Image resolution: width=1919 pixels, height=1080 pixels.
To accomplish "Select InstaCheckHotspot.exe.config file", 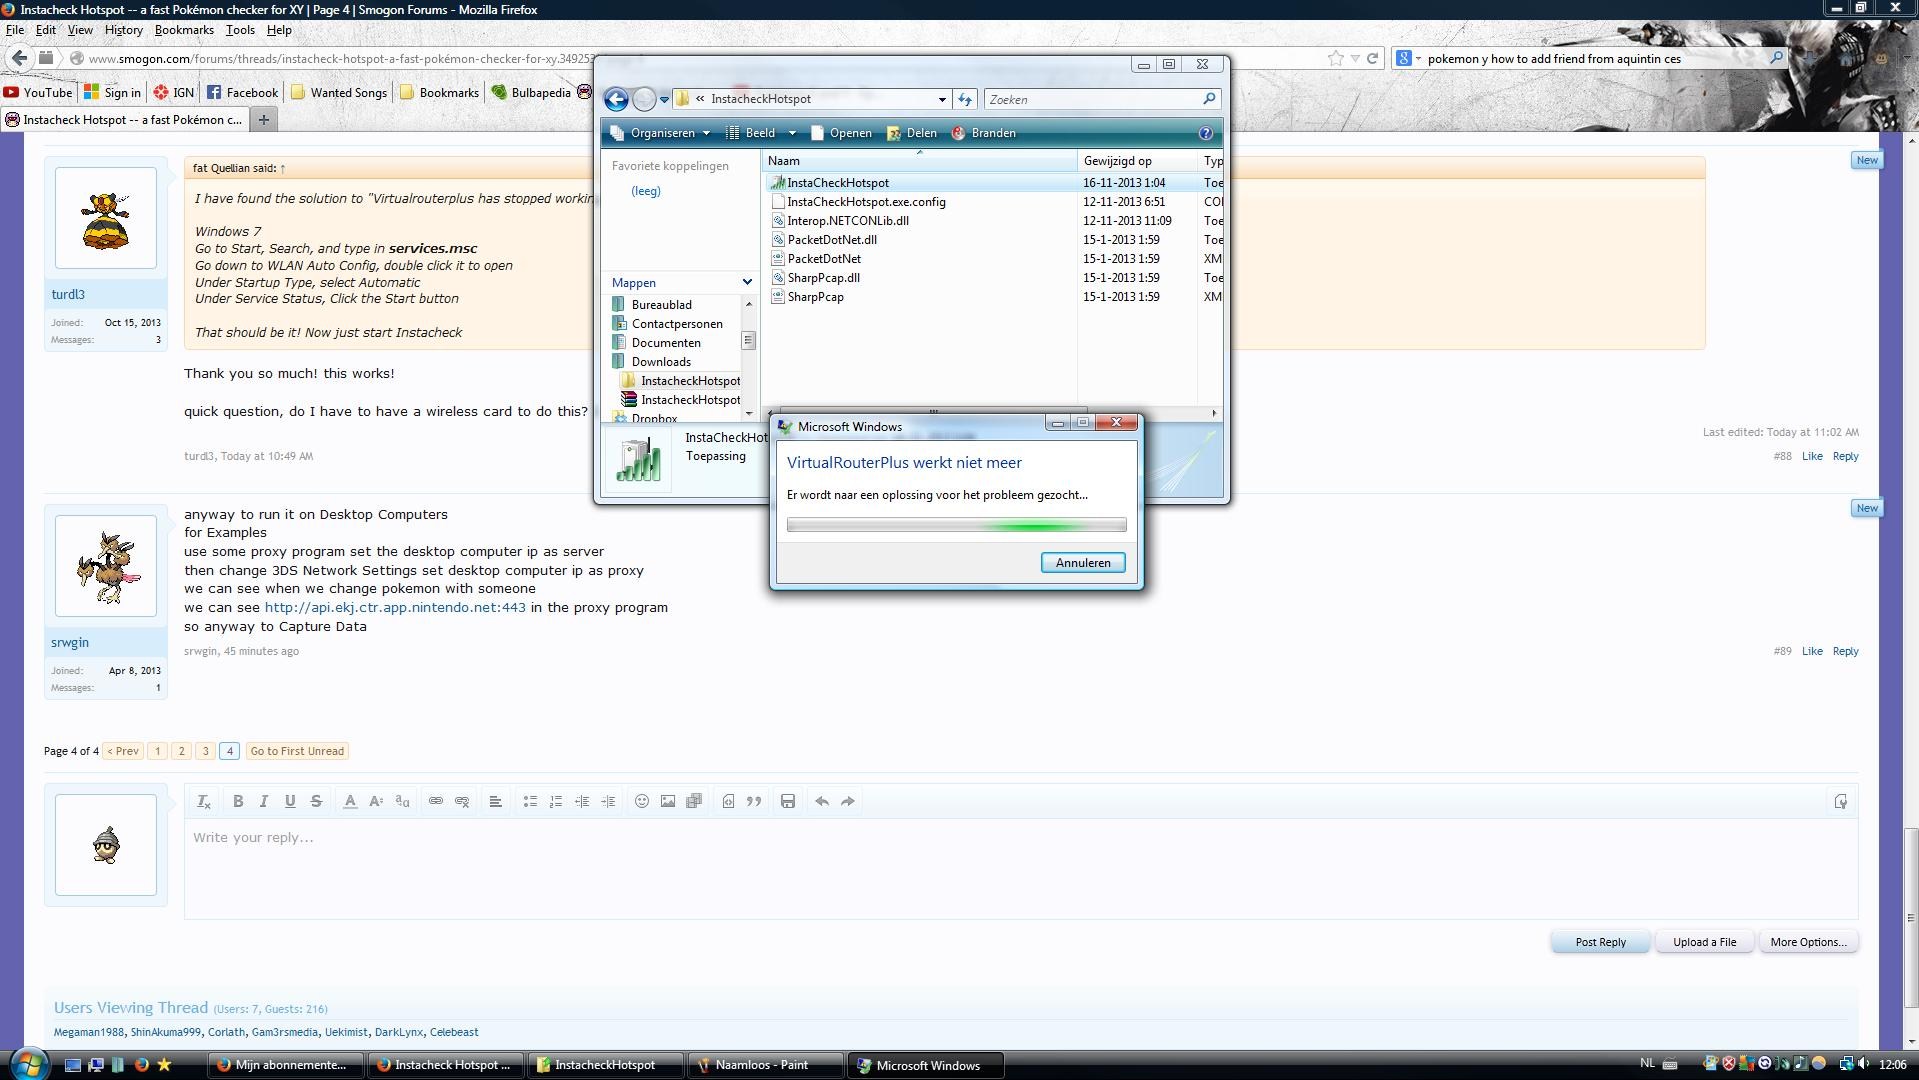I will (866, 202).
